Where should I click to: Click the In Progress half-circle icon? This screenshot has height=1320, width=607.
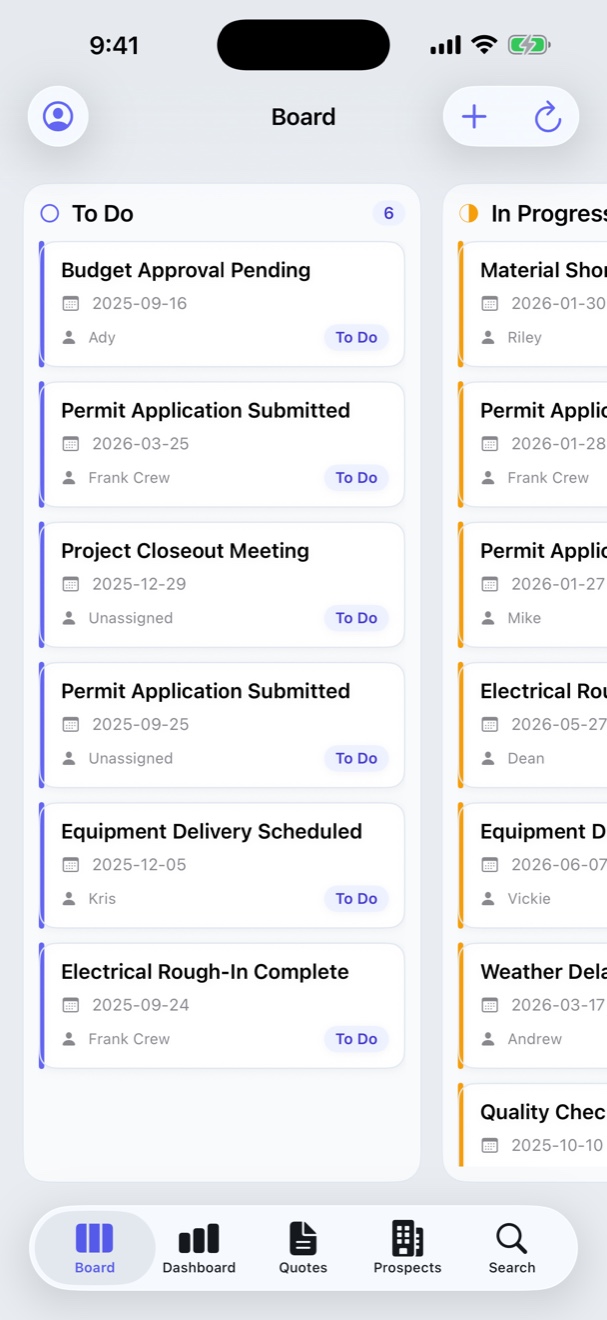click(x=468, y=213)
